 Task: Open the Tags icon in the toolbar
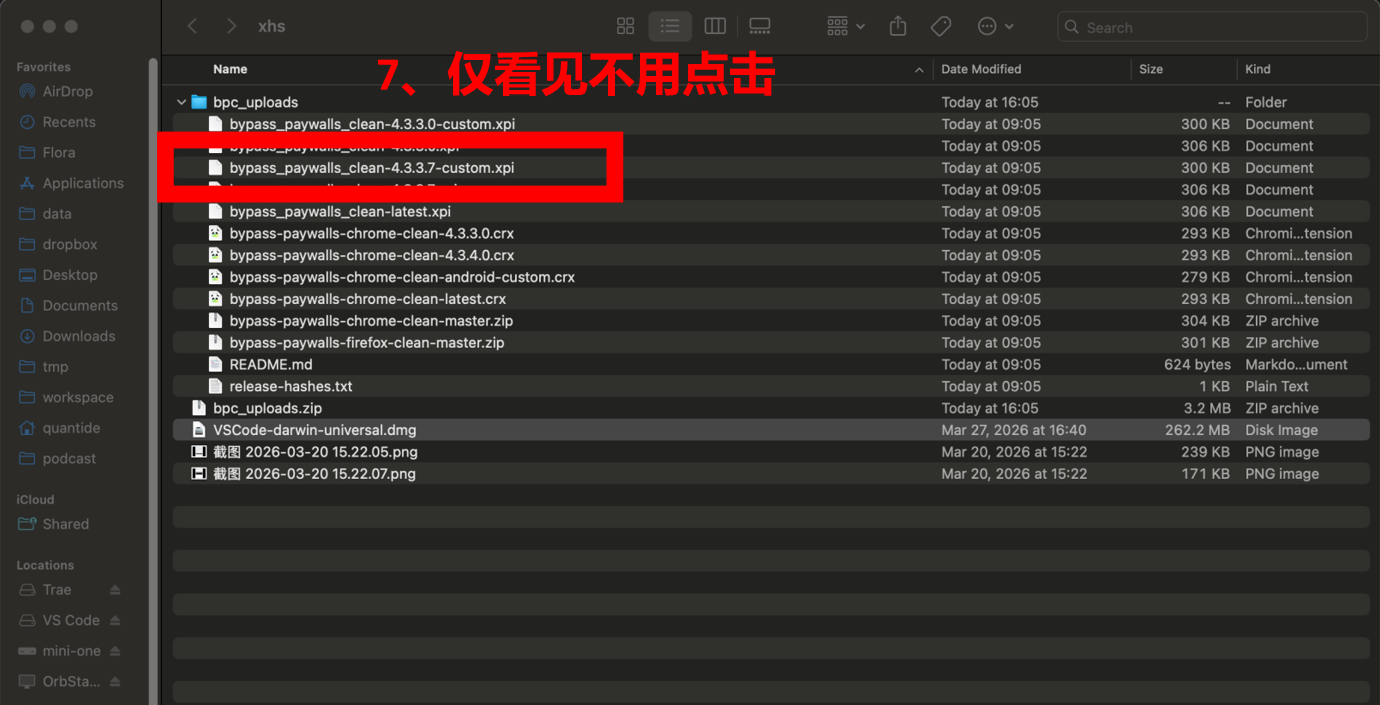pos(940,26)
